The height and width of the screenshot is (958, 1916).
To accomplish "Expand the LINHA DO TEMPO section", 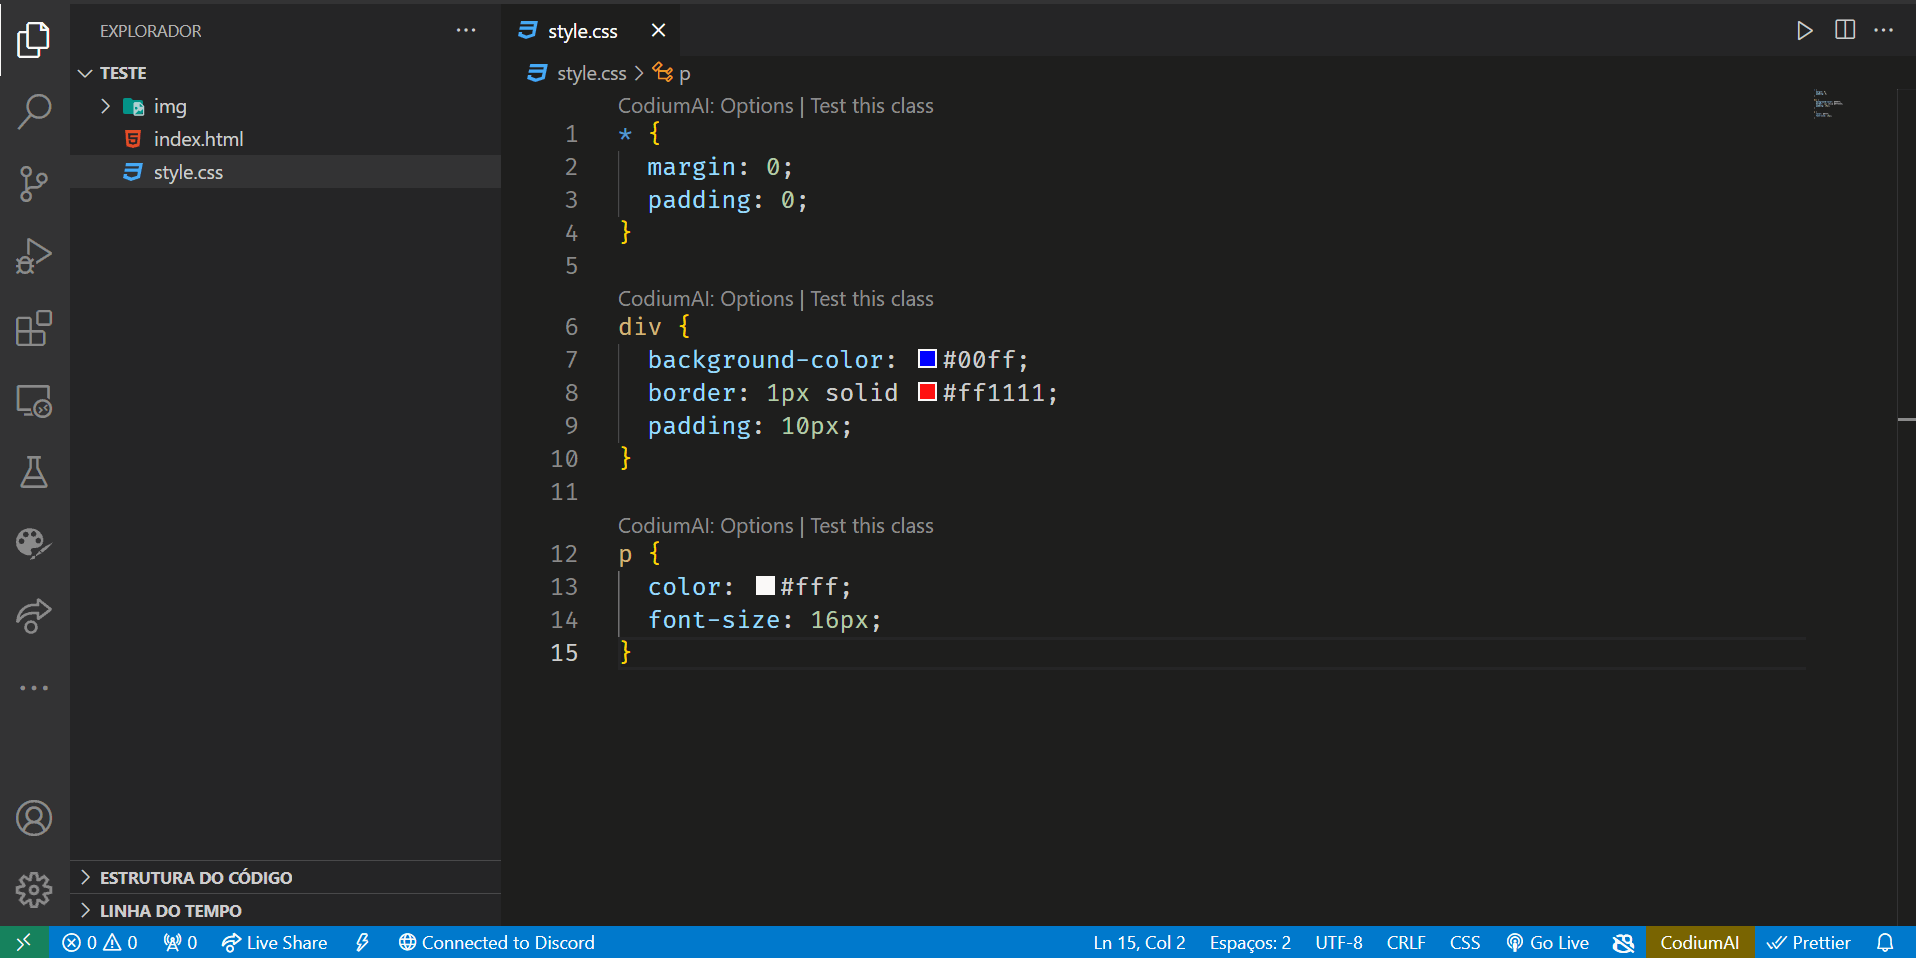I will [170, 910].
